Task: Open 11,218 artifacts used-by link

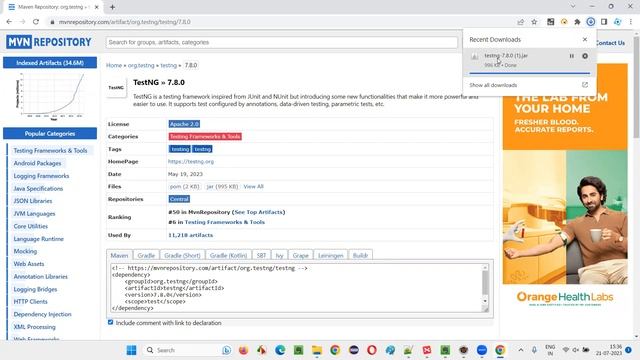Action: (x=190, y=235)
